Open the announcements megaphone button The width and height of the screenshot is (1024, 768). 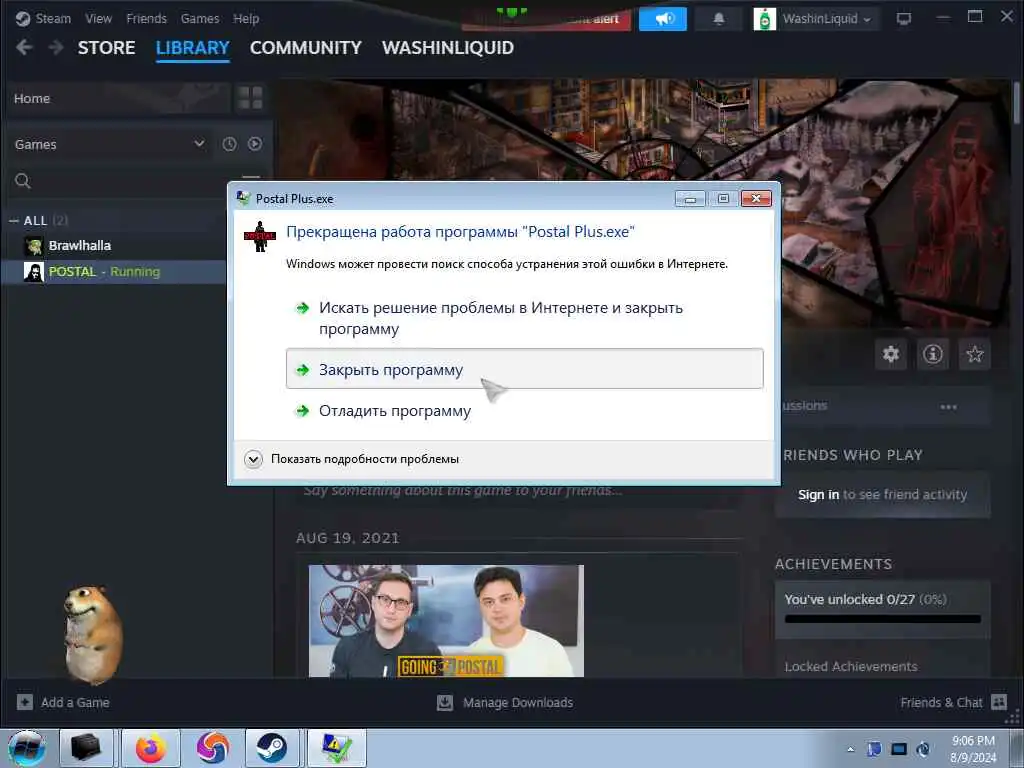tap(663, 18)
